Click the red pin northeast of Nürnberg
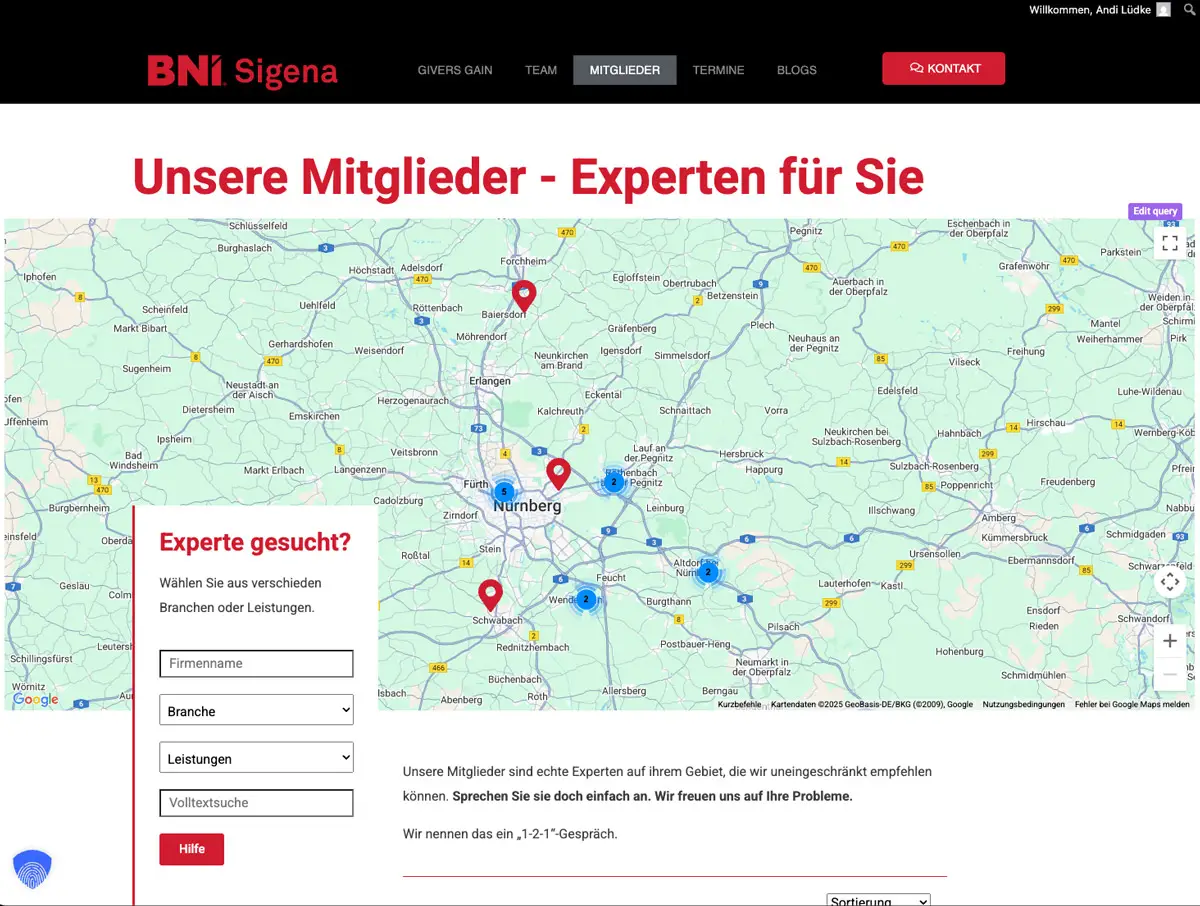Screen dimensions: 1200x906 (x=558, y=472)
